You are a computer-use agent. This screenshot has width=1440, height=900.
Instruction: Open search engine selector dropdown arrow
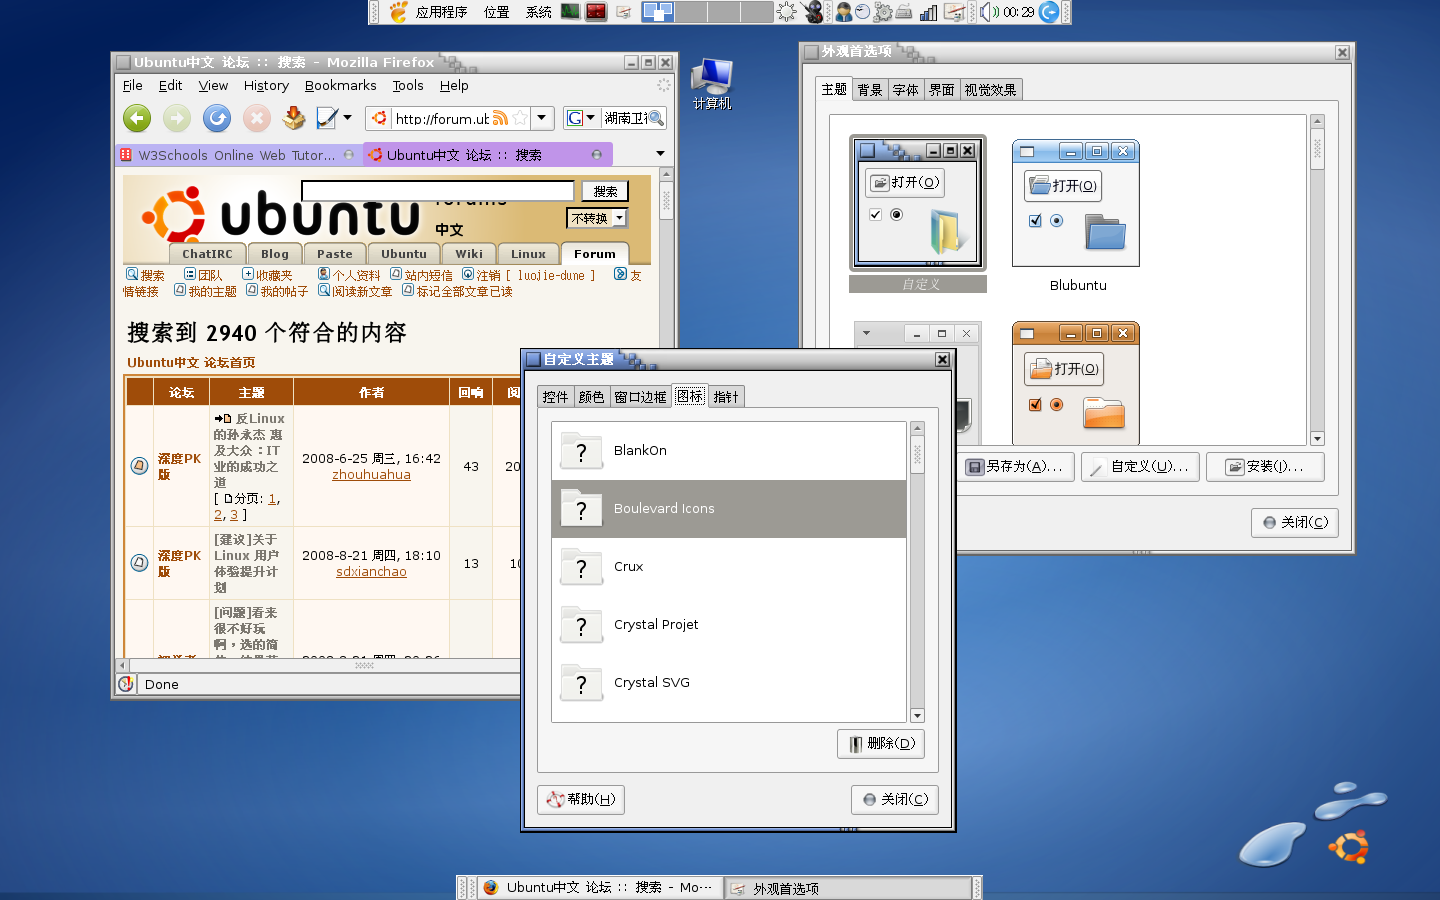point(590,118)
